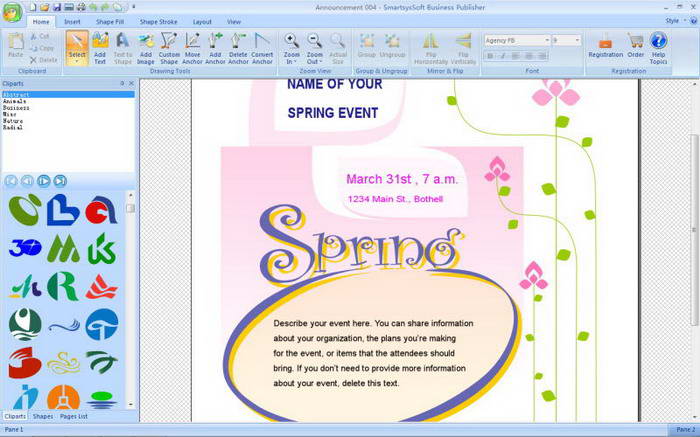This screenshot has height=437, width=700.
Task: Open the Agency FB font name dropdown
Action: [x=547, y=40]
